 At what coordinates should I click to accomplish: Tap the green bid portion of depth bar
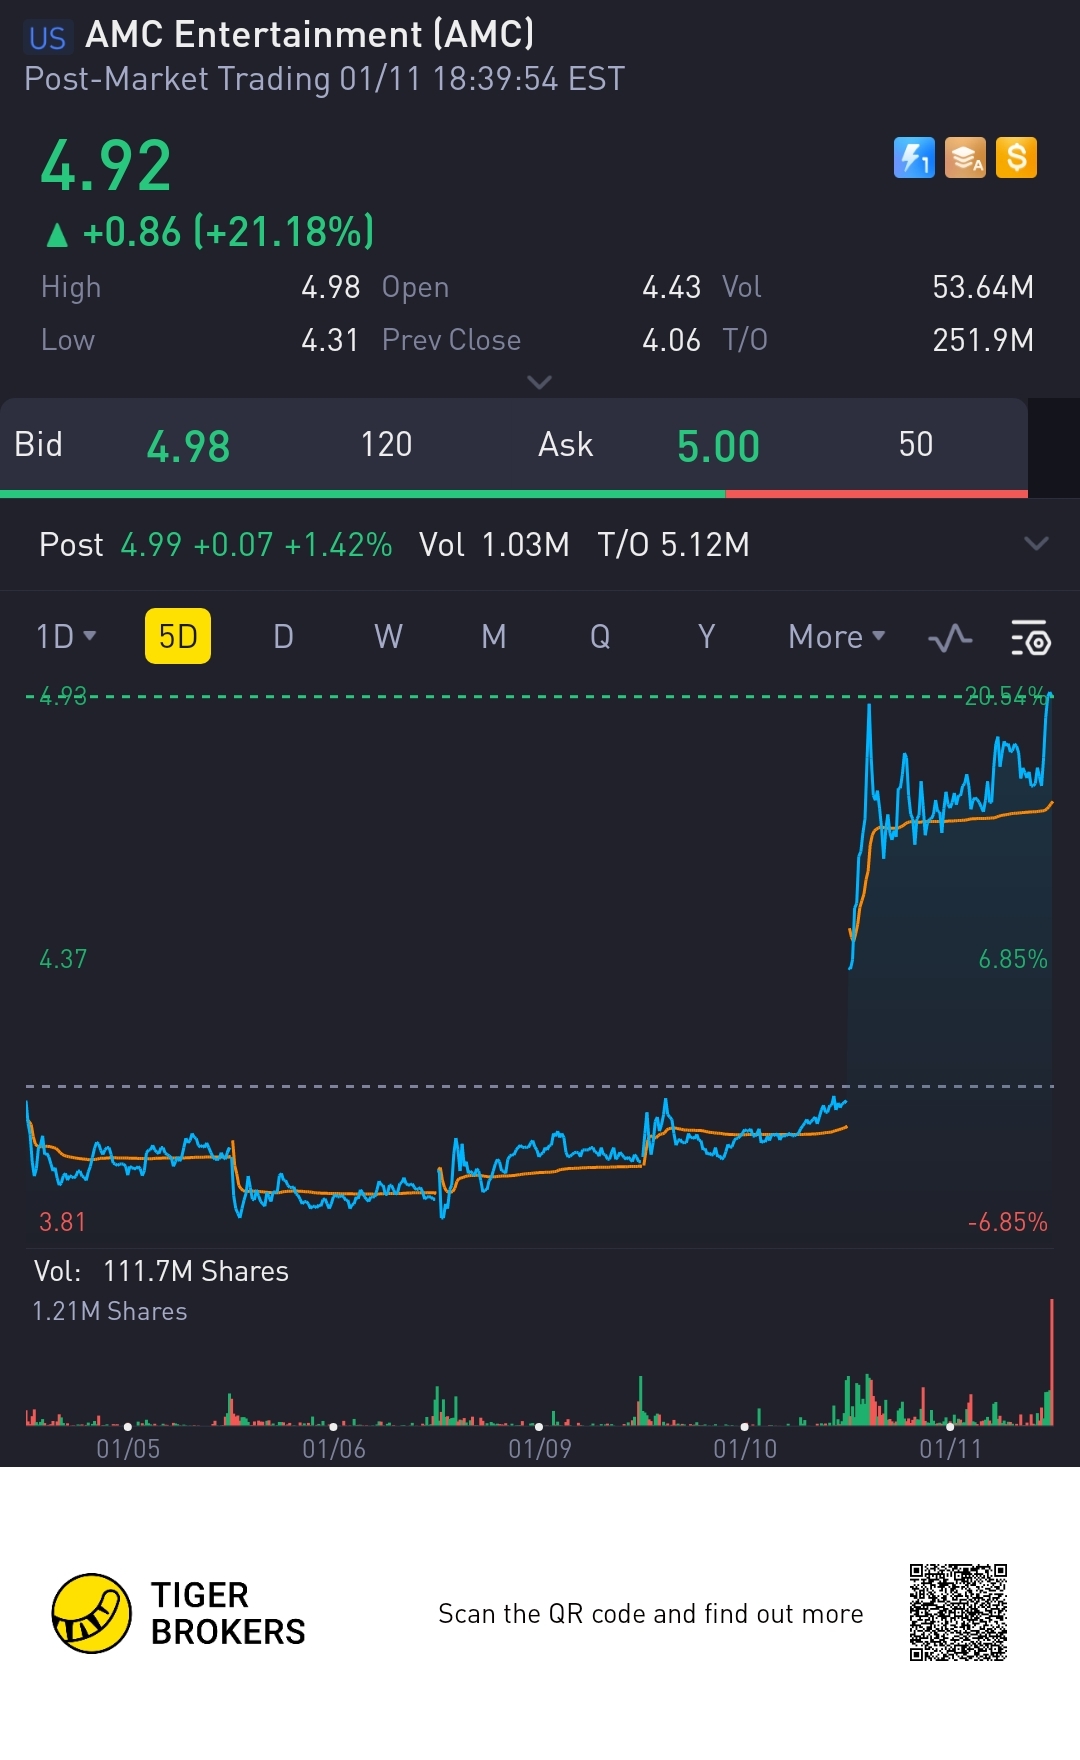pos(363,494)
